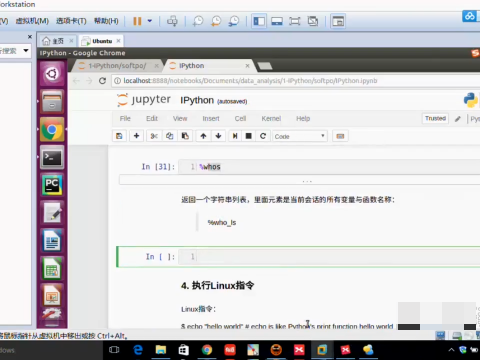Viewport: 480px width, 360px height.
Task: Expand the collapsed %whos output
Action: [x=307, y=181]
